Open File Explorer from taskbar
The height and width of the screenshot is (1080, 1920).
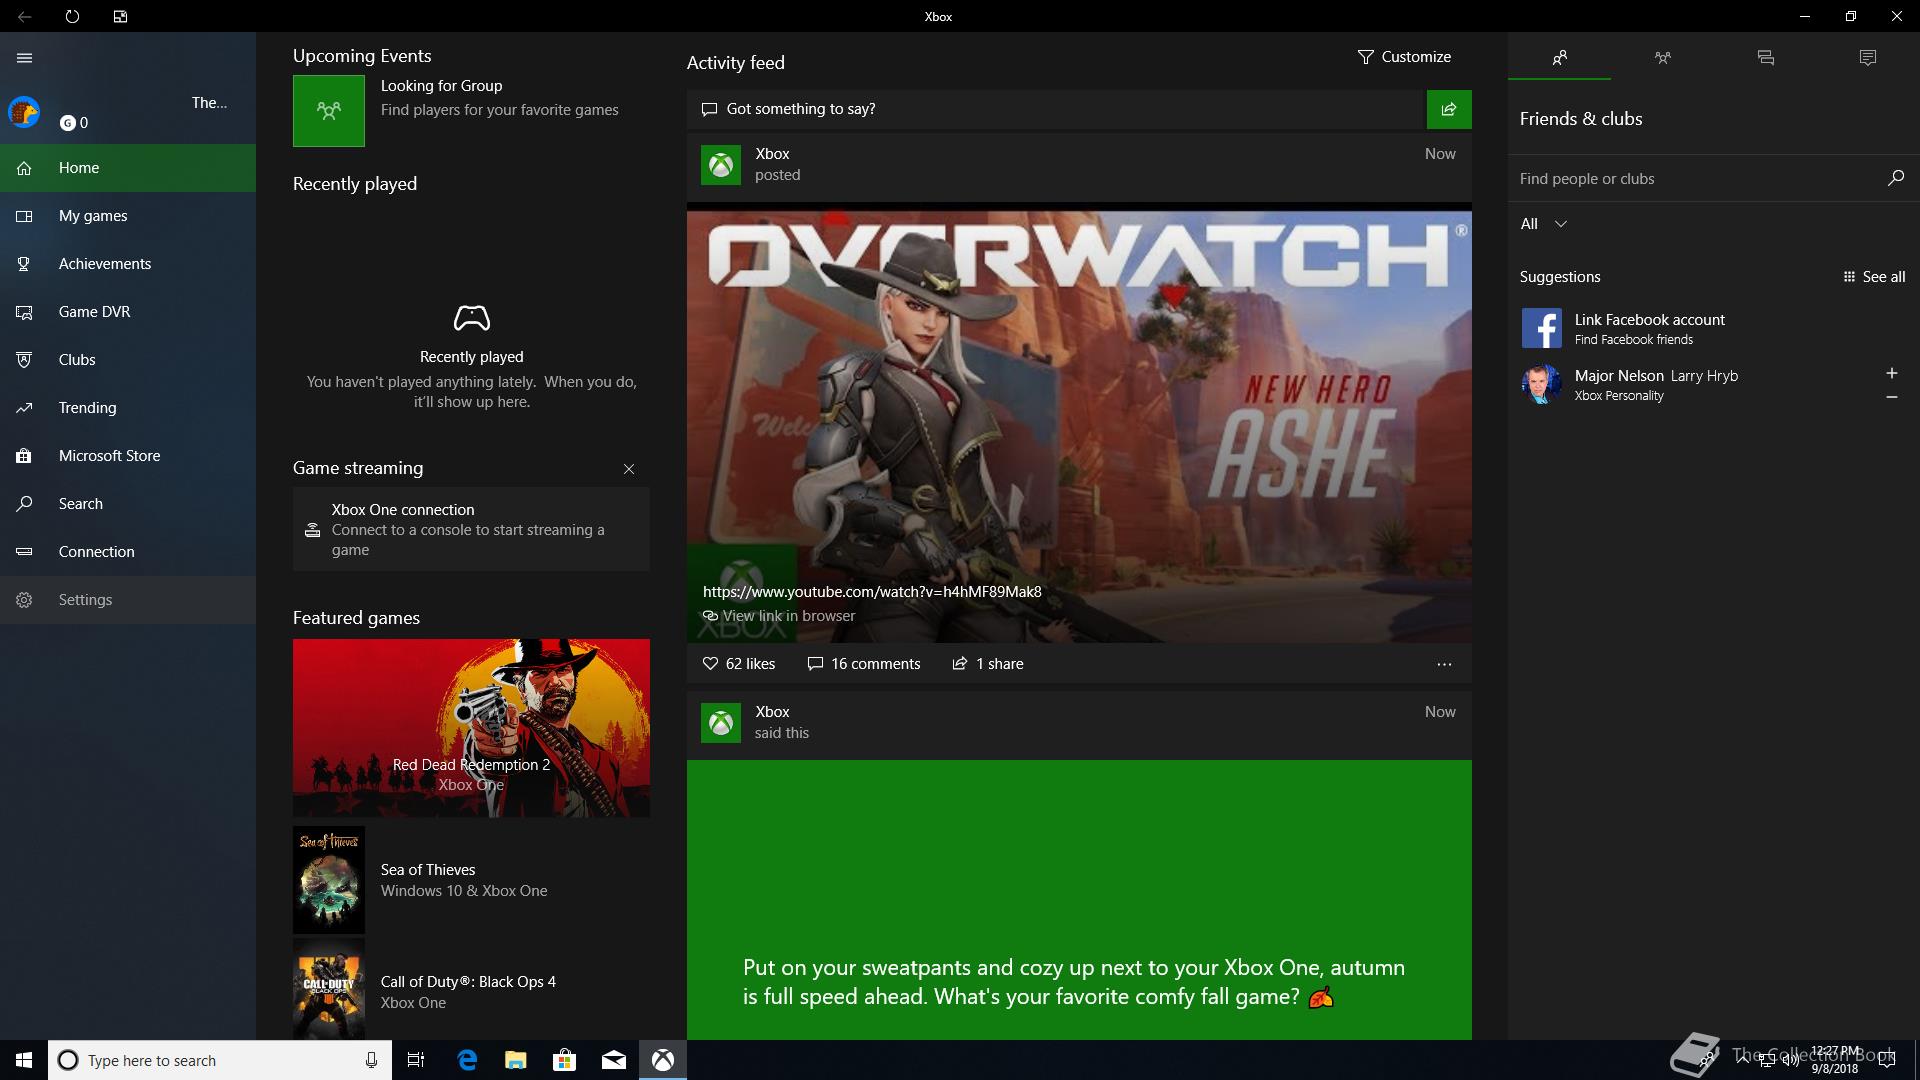pos(516,1060)
